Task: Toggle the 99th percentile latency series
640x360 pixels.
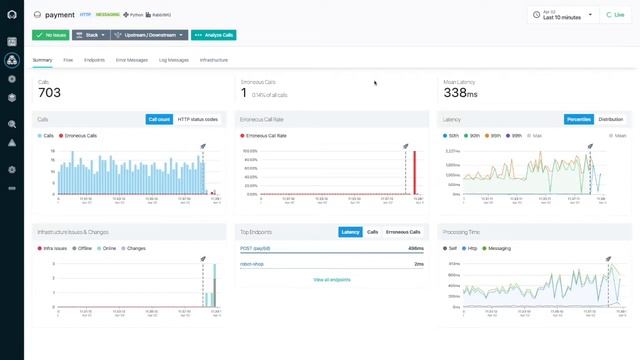Action: pyautogui.click(x=514, y=136)
